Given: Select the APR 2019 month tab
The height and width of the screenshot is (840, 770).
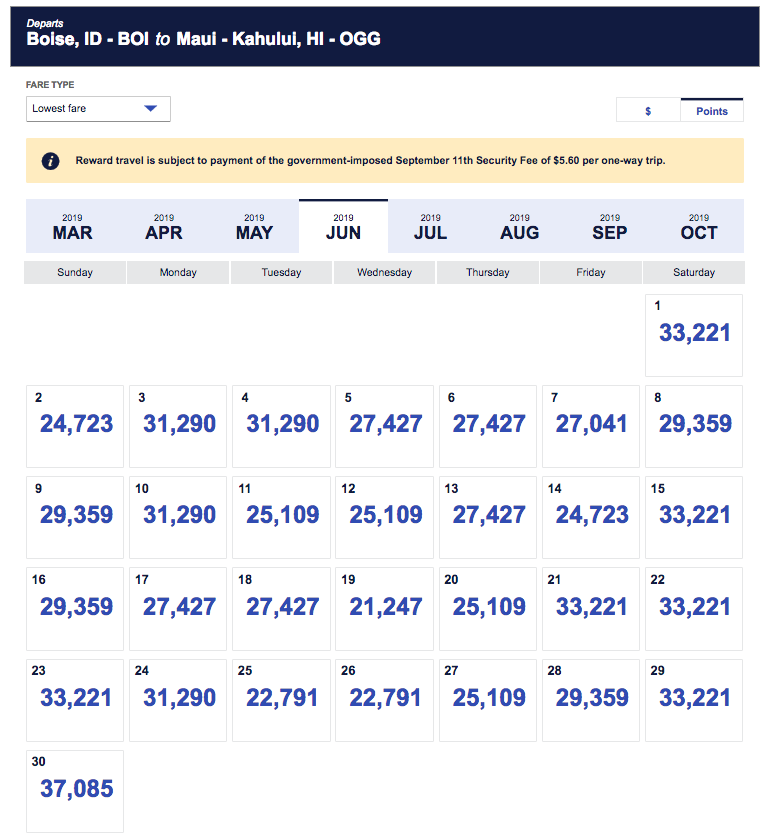Looking at the screenshot, I should coord(164,226).
